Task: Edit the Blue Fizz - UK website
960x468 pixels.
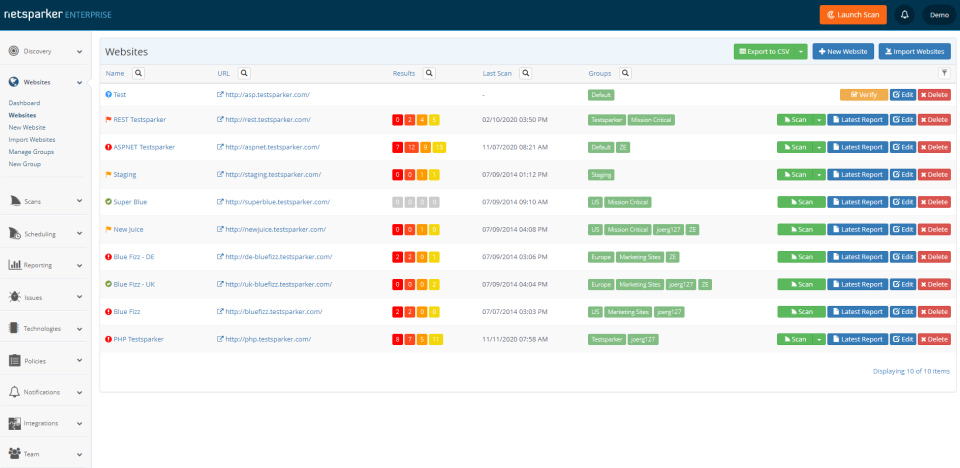Action: [903, 284]
